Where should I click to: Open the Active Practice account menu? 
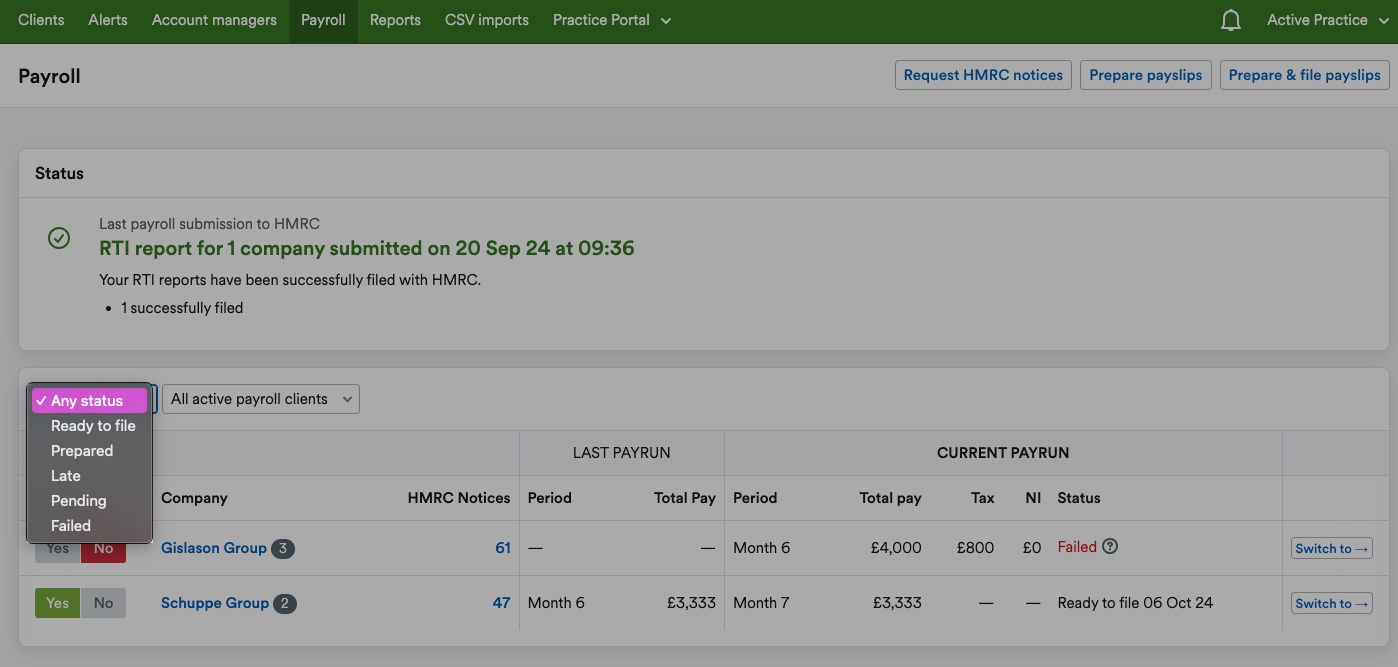tap(1326, 20)
